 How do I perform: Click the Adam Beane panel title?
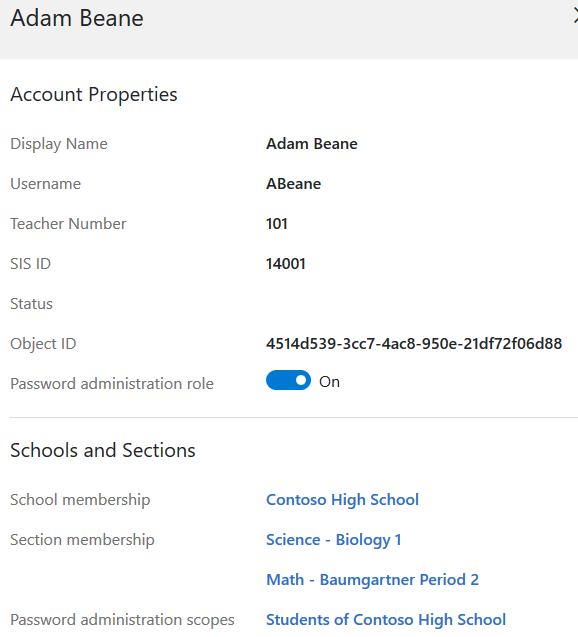pyautogui.click(x=77, y=18)
